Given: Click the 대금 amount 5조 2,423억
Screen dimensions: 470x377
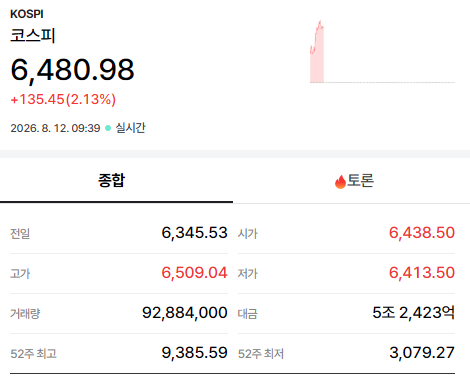Looking at the screenshot, I should pyautogui.click(x=413, y=313).
